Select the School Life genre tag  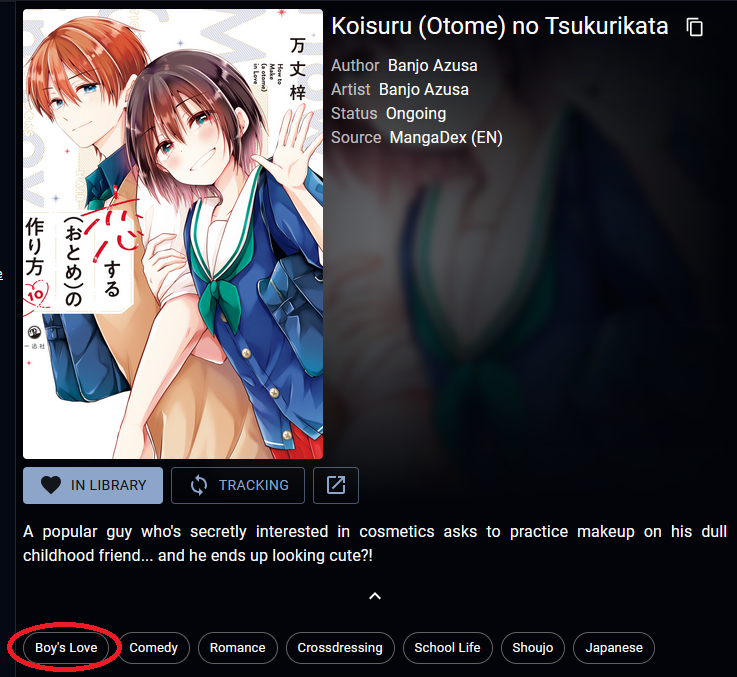(447, 648)
